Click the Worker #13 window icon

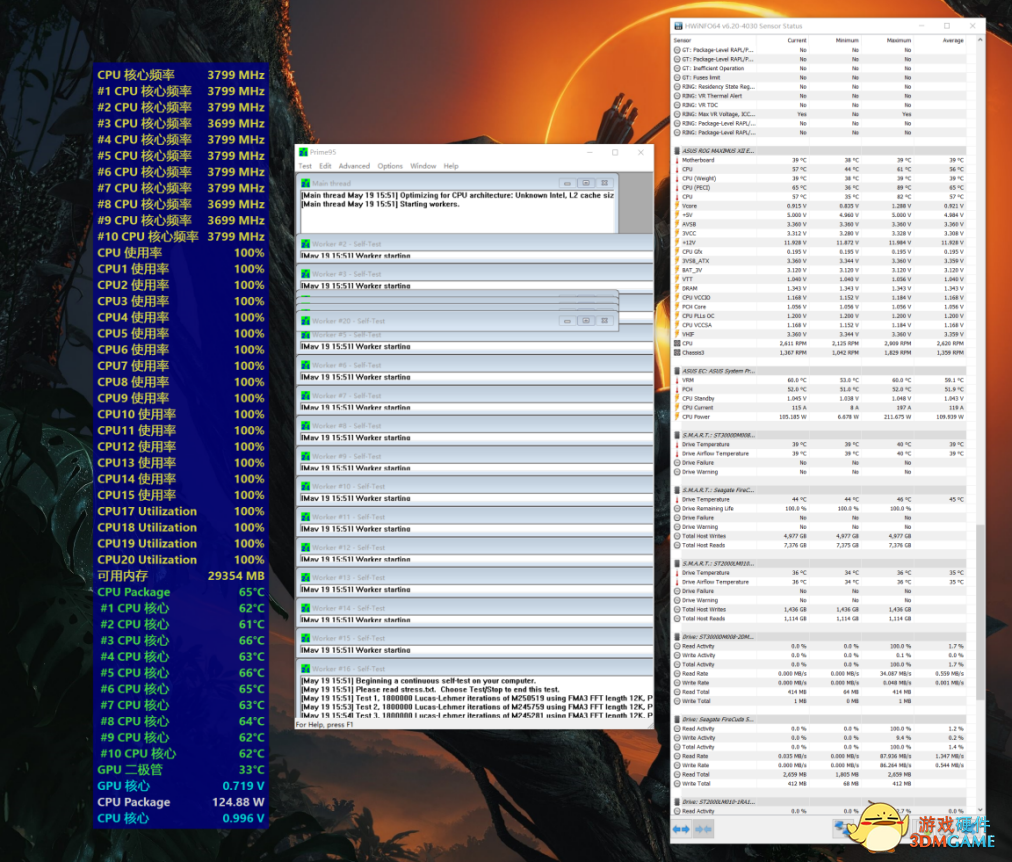pyautogui.click(x=306, y=577)
